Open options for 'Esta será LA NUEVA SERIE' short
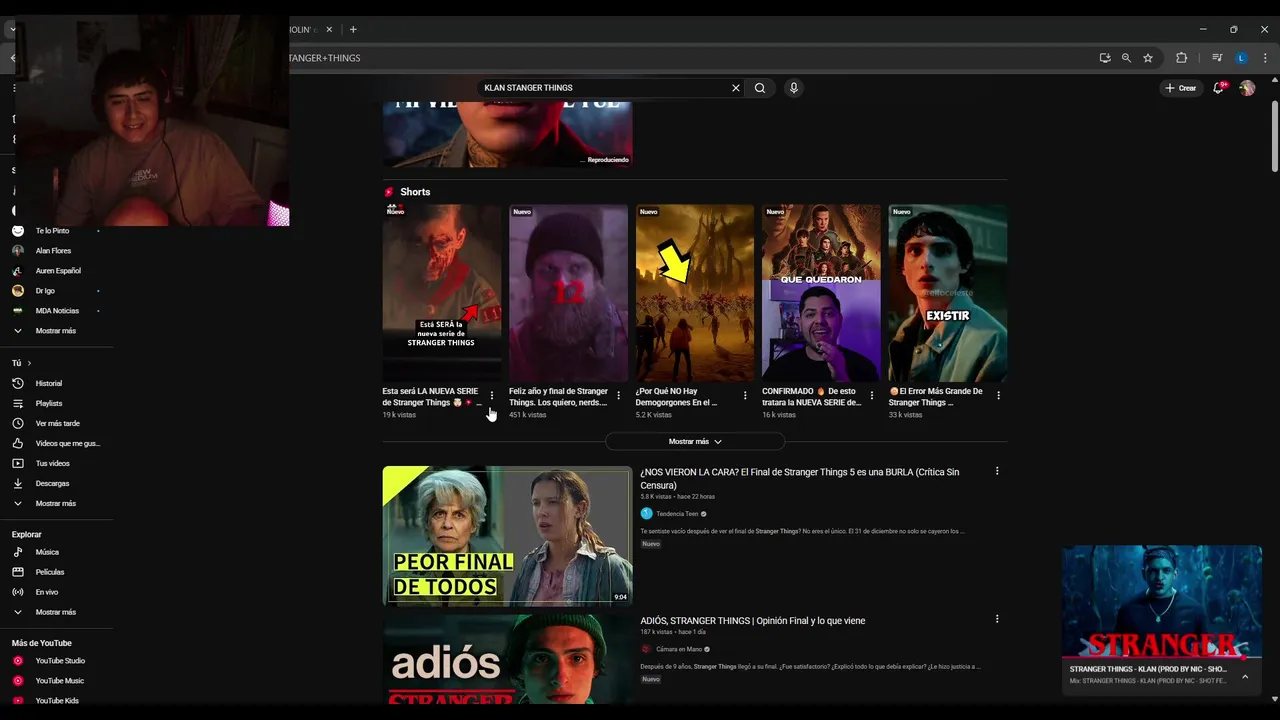Image resolution: width=1280 pixels, height=720 pixels. 491,396
